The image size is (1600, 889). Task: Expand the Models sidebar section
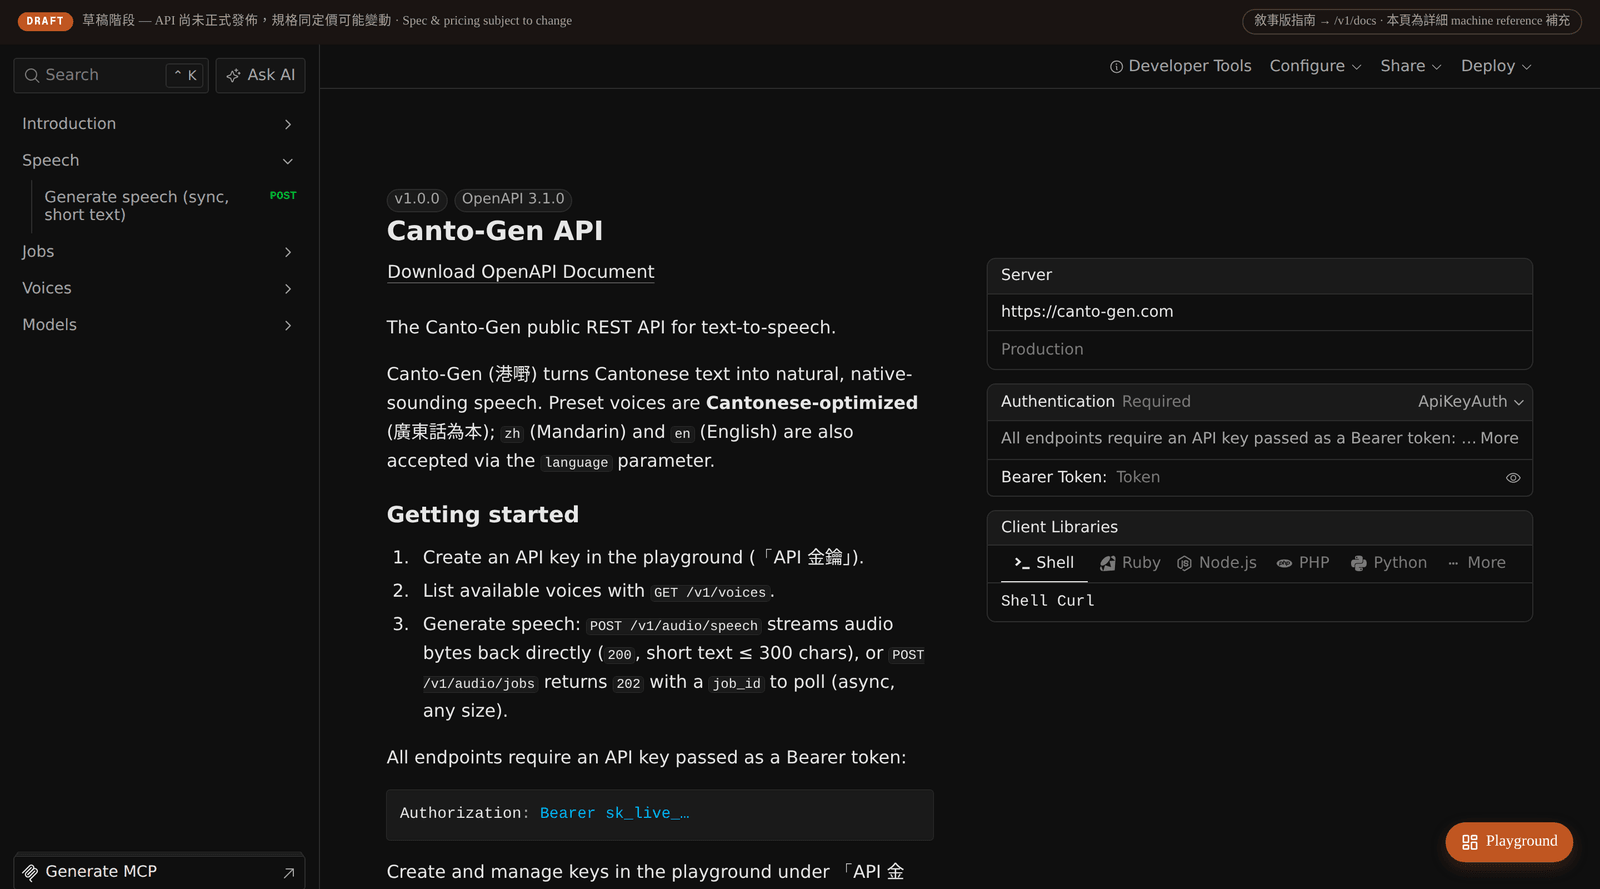(288, 325)
